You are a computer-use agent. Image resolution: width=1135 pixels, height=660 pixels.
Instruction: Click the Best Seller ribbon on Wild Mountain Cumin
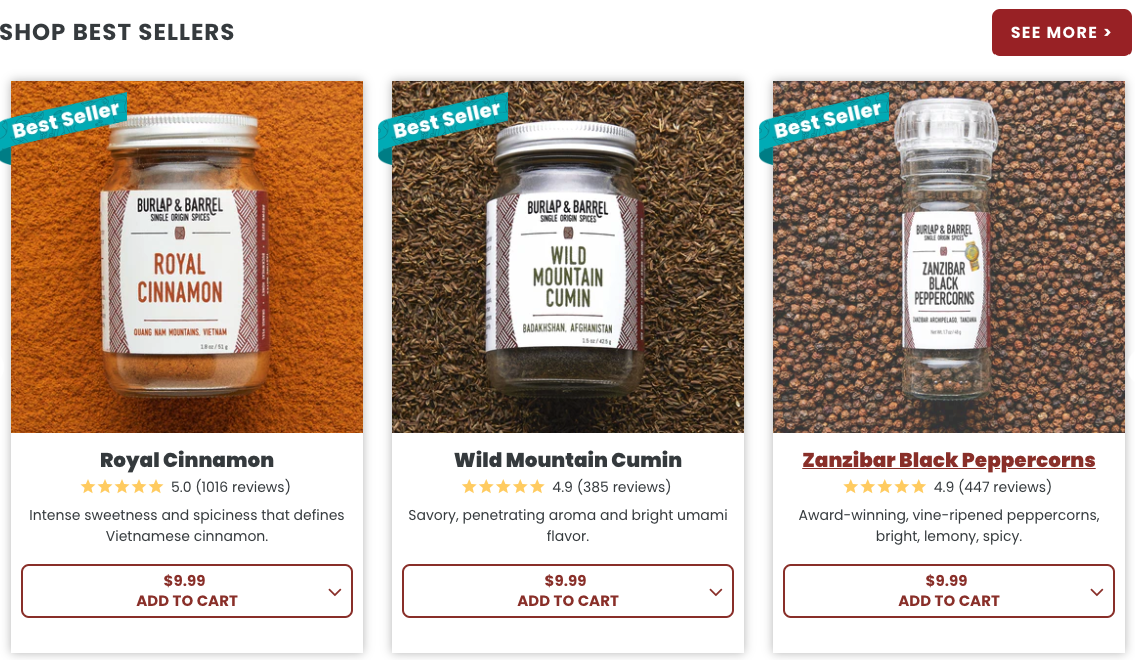[x=445, y=121]
